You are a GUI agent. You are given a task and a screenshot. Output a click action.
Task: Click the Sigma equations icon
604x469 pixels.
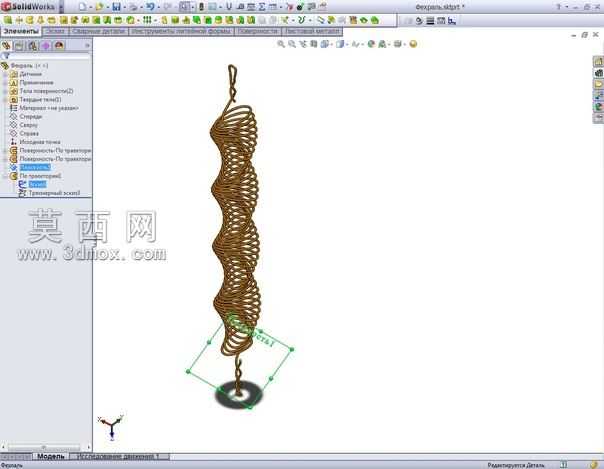click(262, 7)
